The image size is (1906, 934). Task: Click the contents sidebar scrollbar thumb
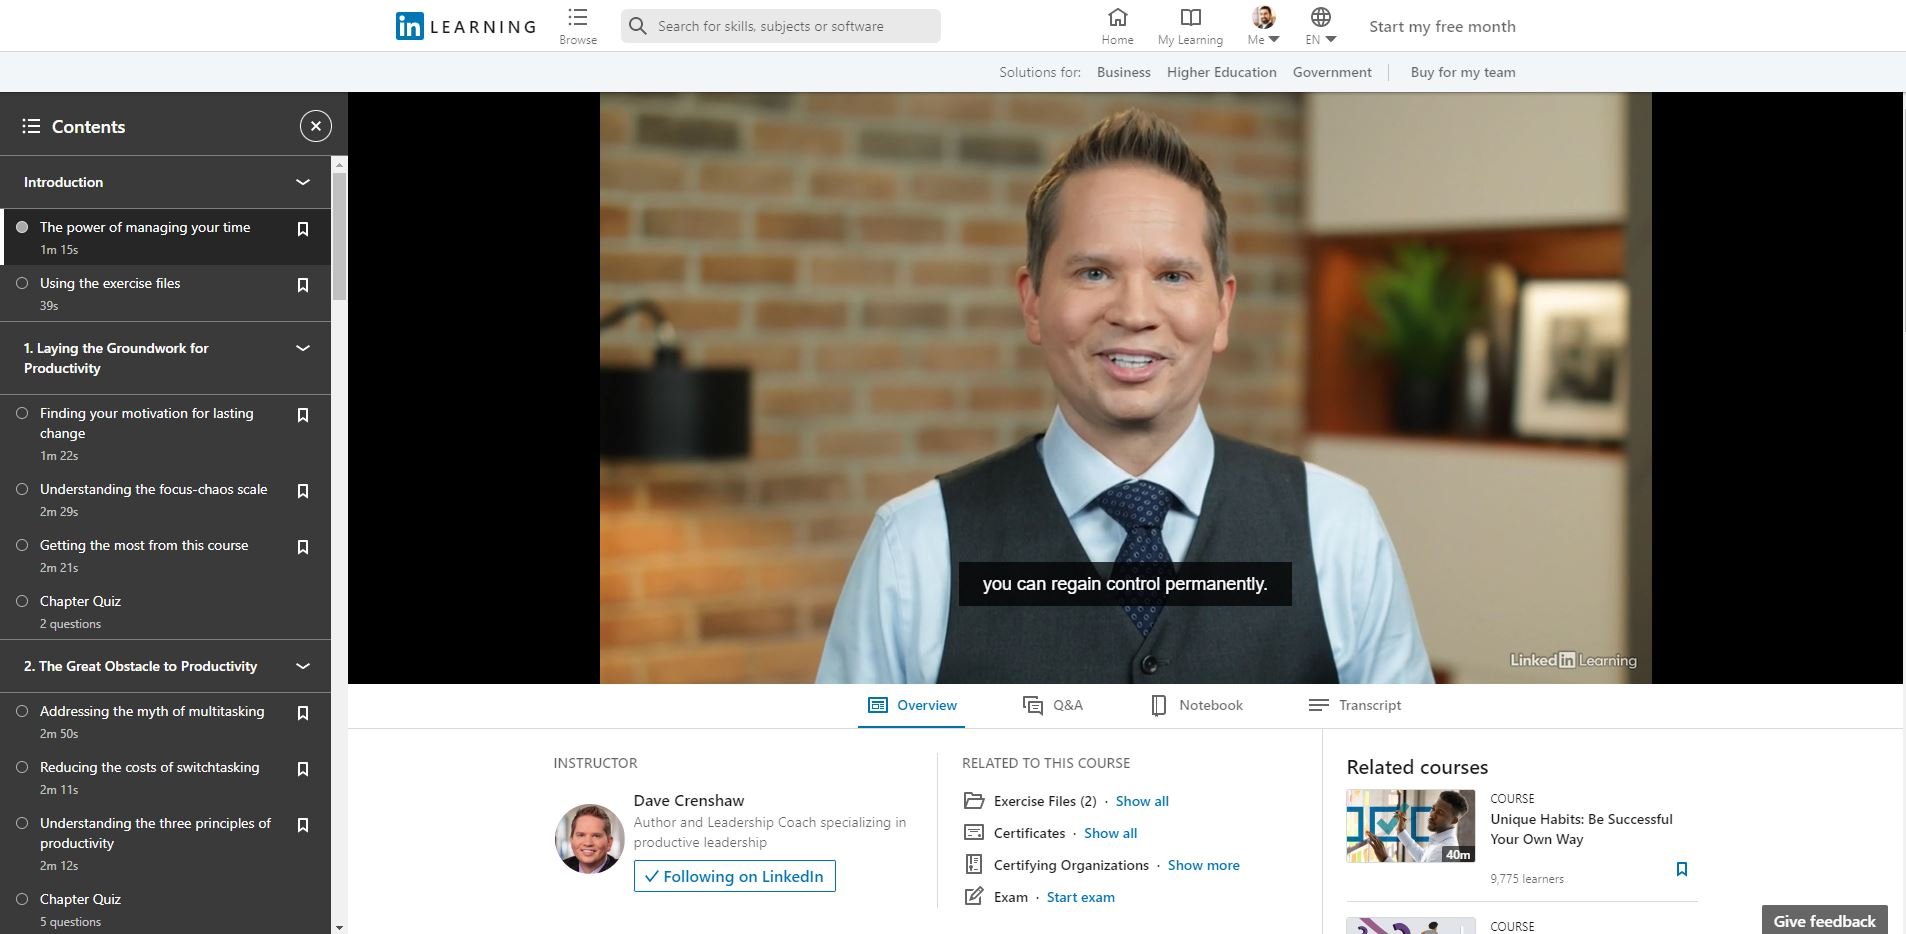[x=339, y=236]
